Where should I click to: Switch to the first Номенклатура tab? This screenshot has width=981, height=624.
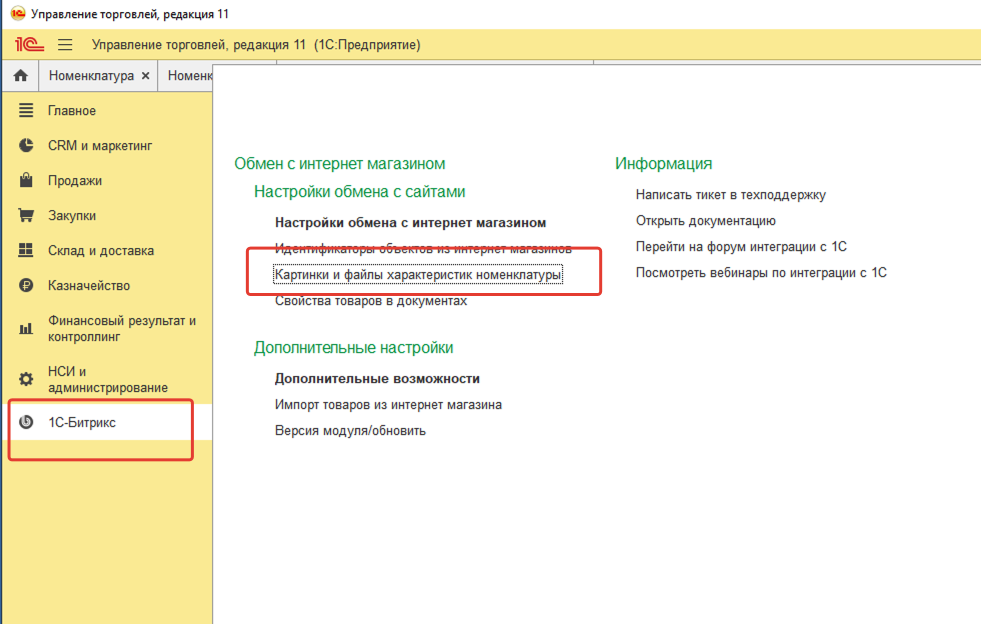pyautogui.click(x=90, y=76)
